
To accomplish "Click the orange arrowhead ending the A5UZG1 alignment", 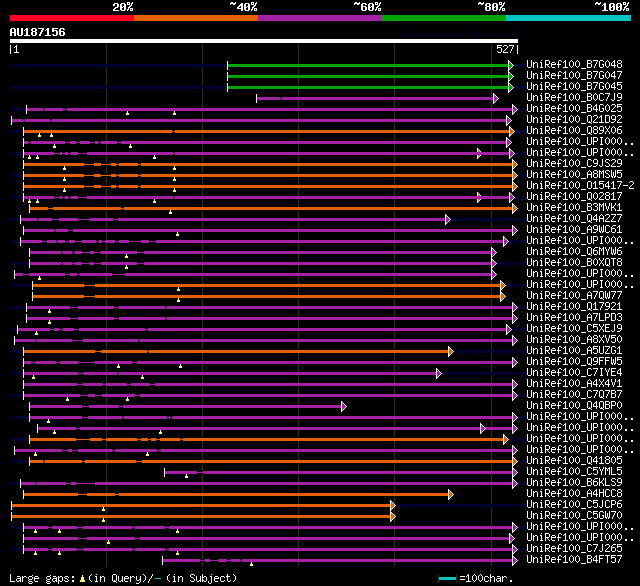I will tap(451, 351).
